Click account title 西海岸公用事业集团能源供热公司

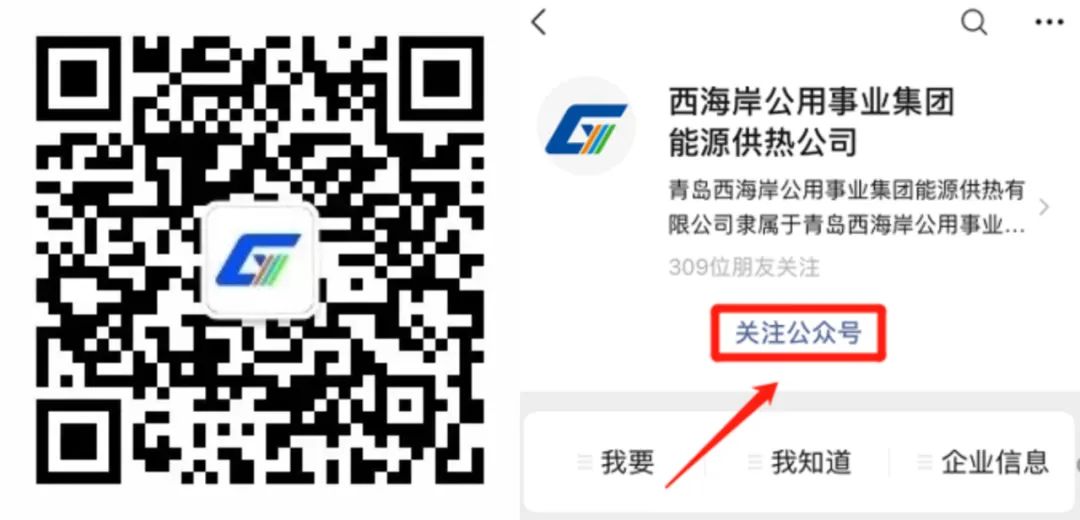point(811,123)
